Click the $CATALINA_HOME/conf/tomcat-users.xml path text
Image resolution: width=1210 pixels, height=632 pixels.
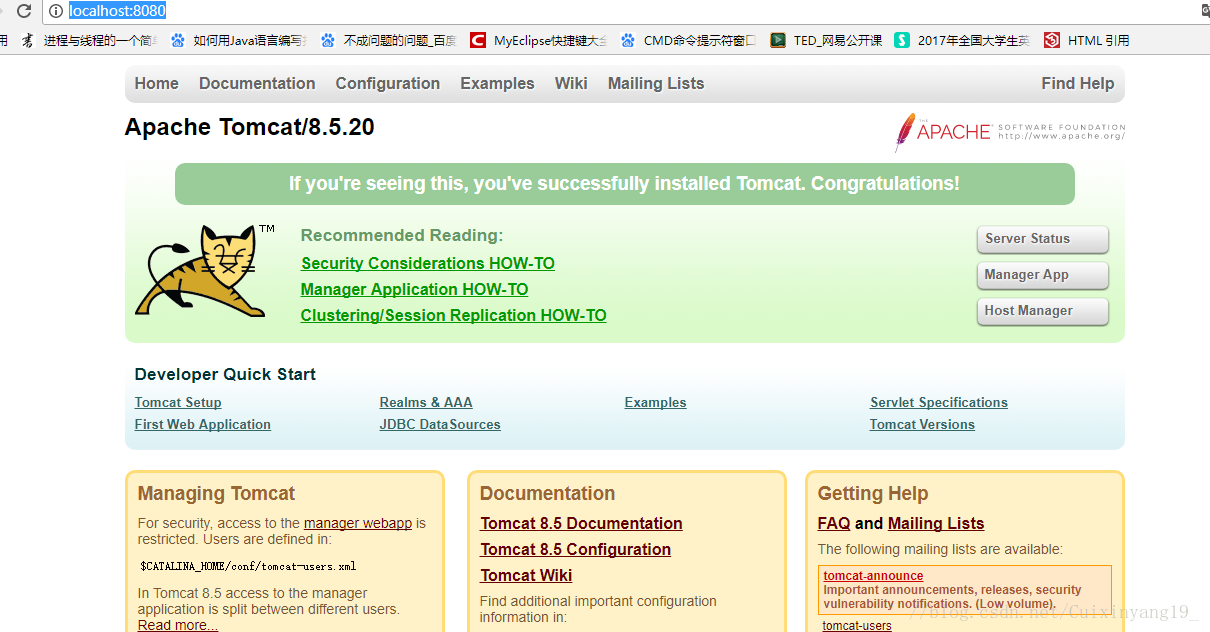coord(248,566)
